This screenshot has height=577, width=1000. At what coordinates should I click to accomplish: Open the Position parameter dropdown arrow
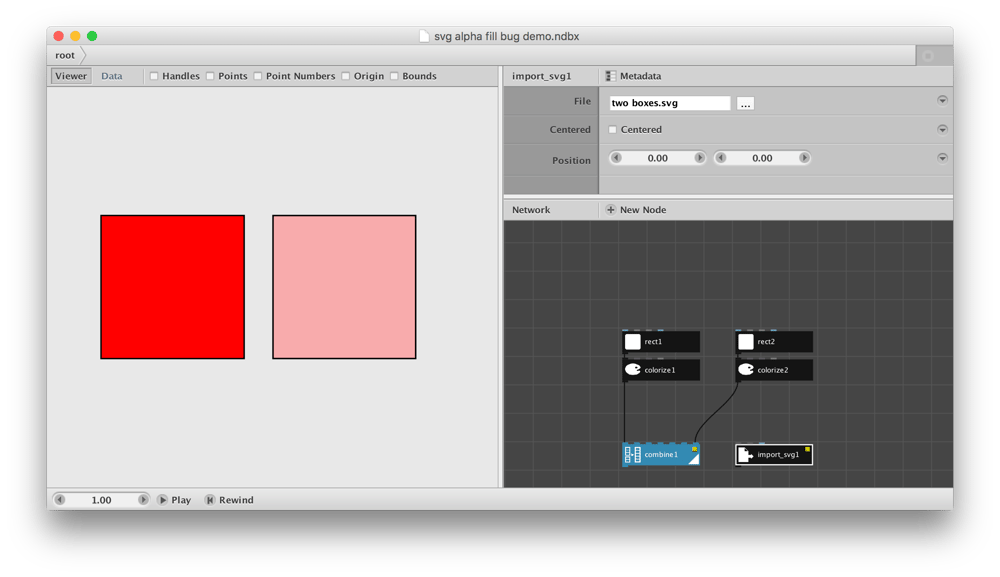942,158
